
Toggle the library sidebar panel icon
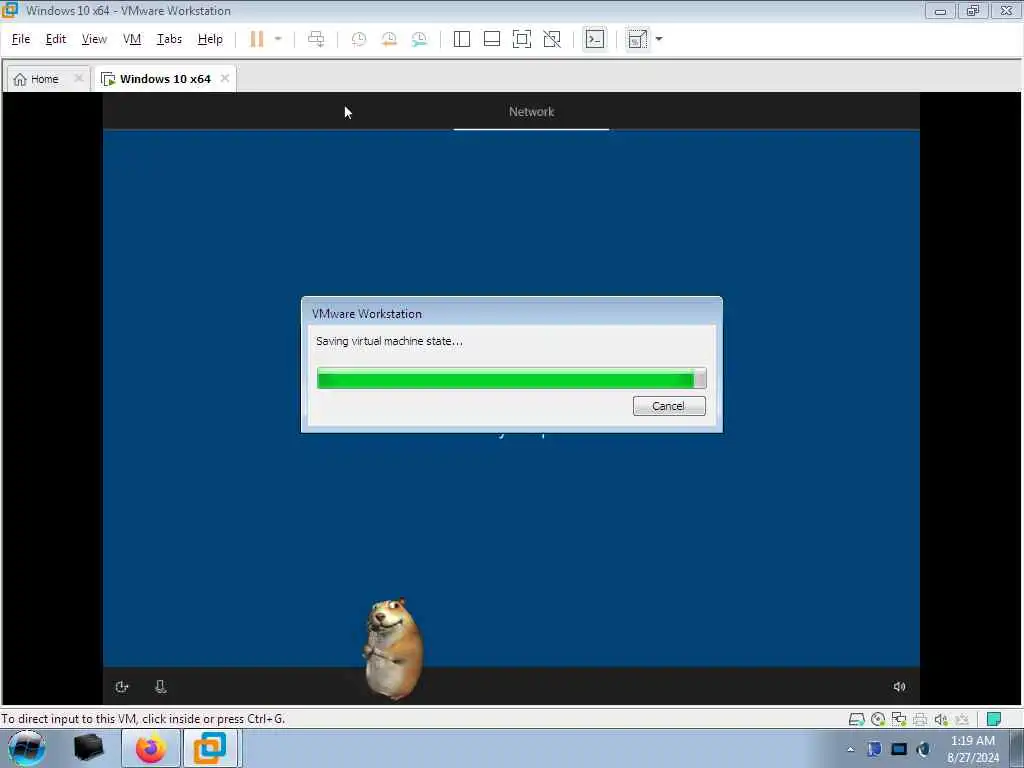tap(462, 39)
